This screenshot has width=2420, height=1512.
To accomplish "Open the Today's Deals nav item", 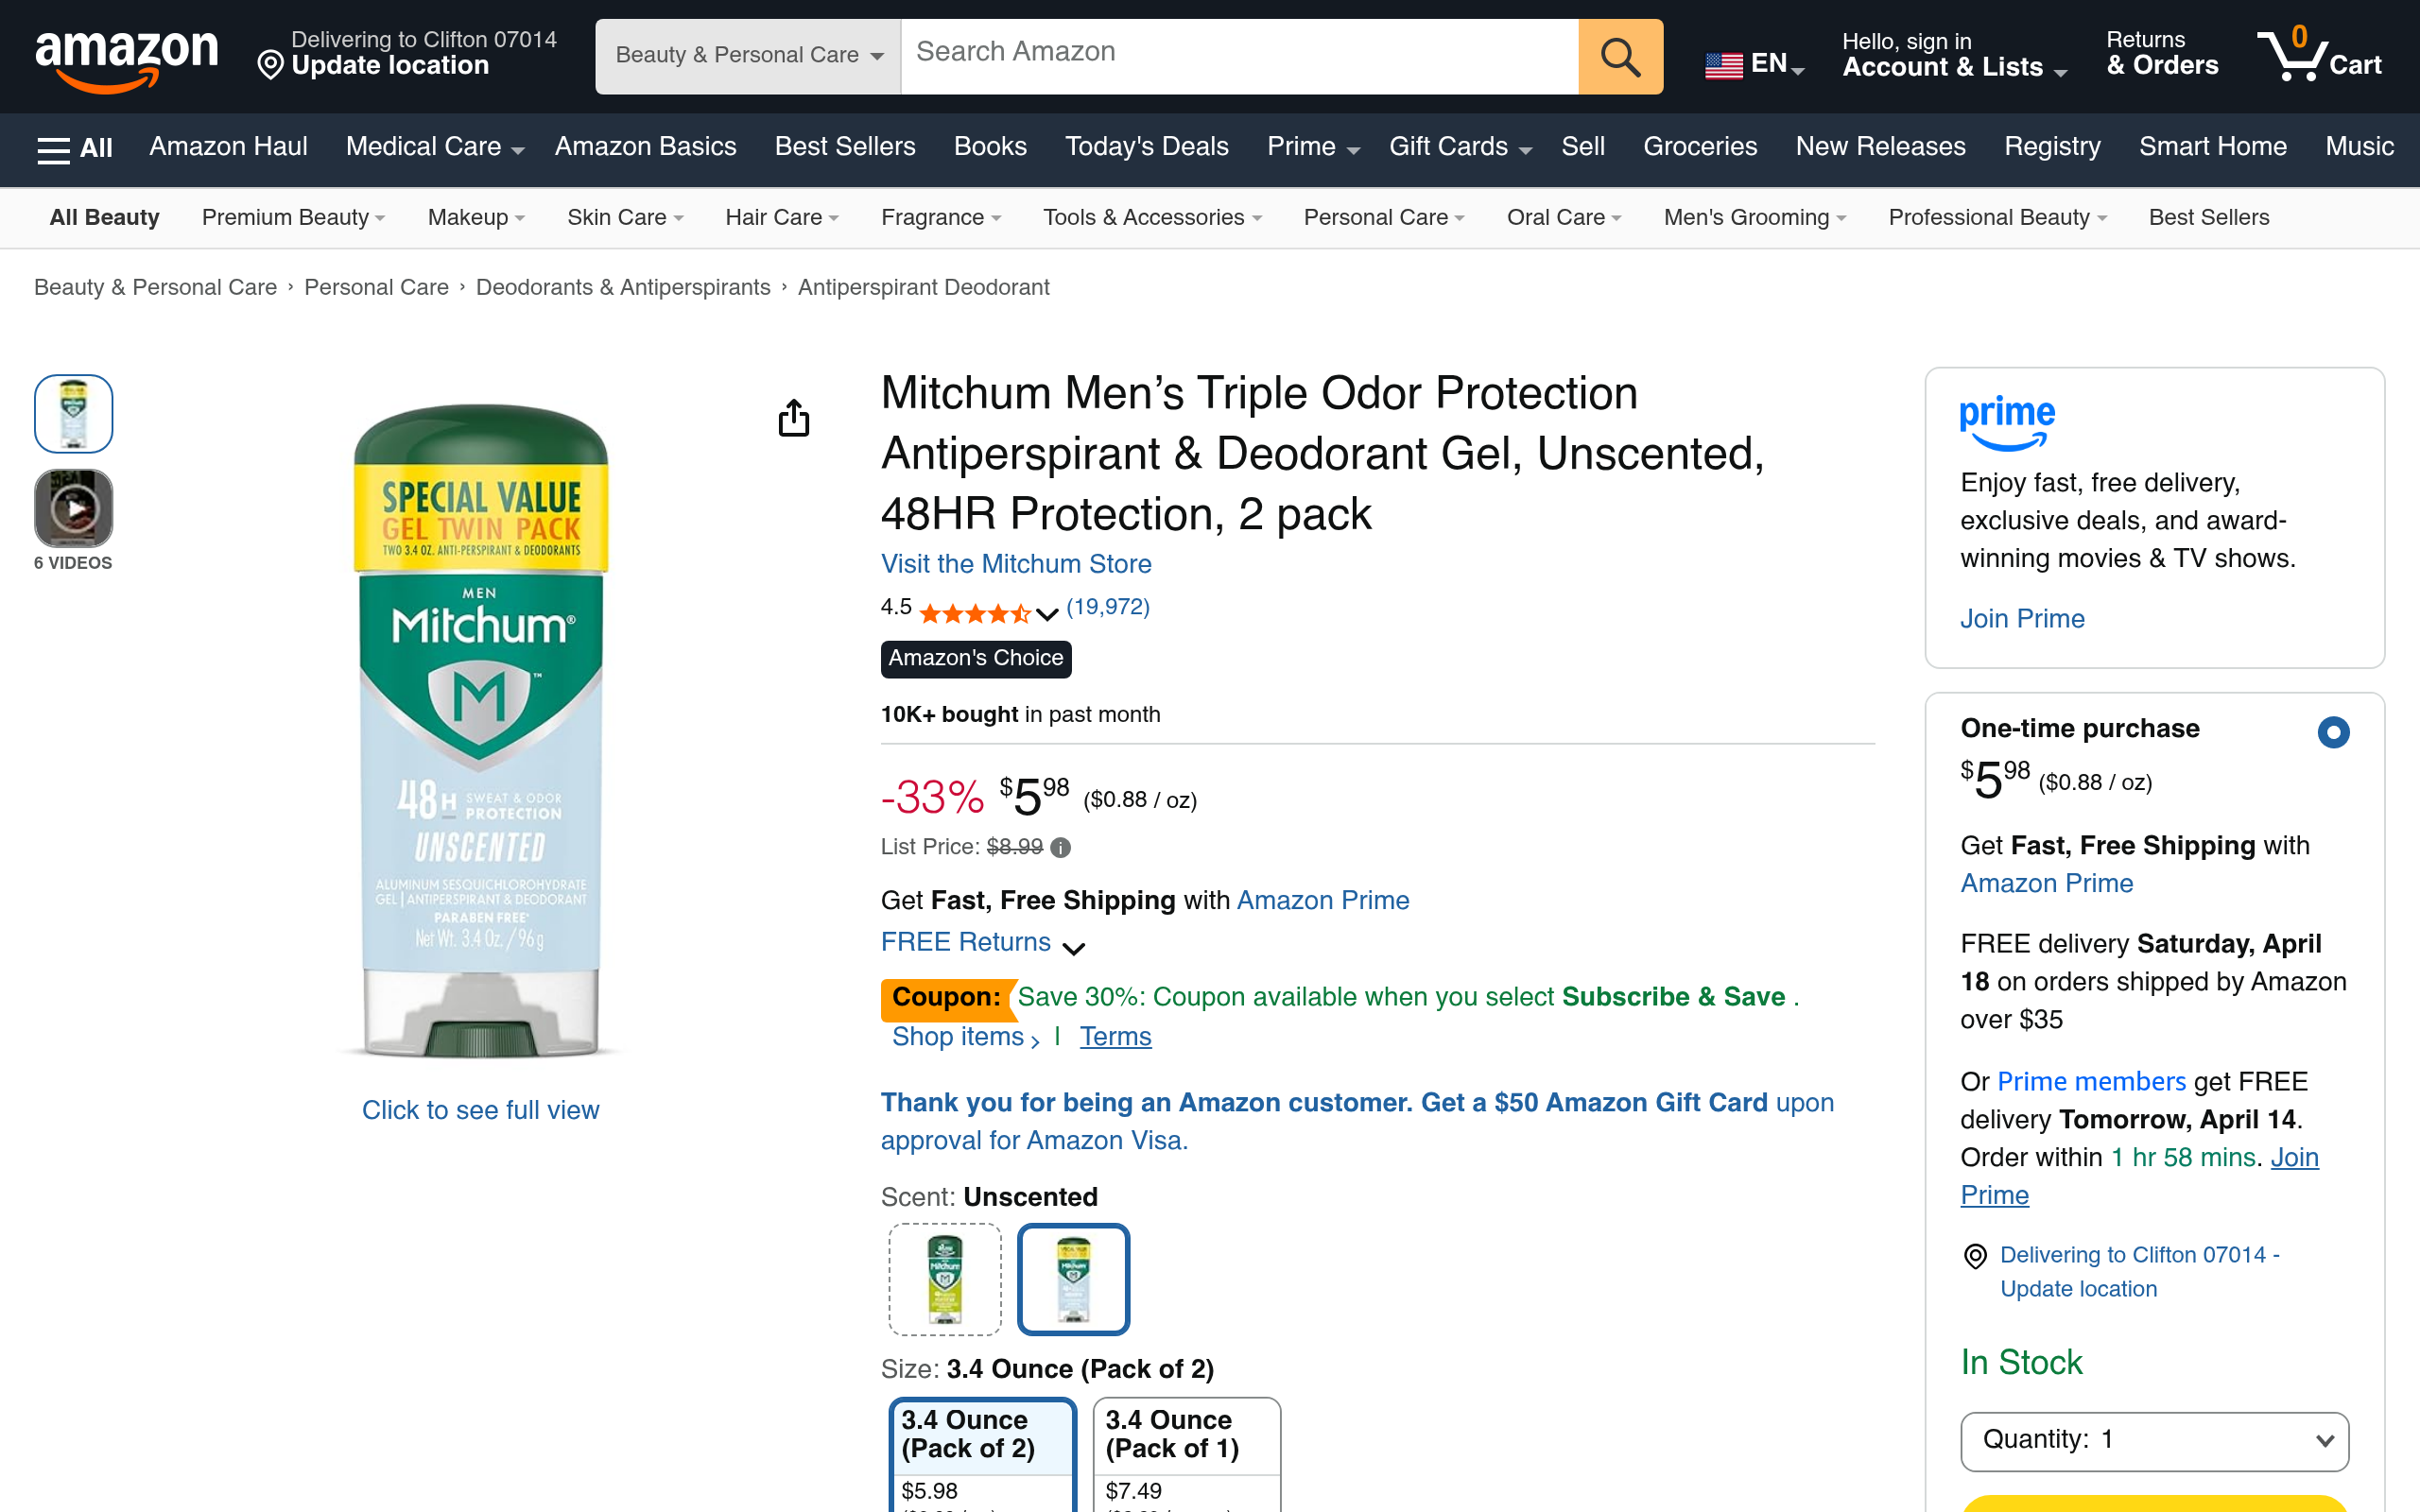I will [1146, 147].
